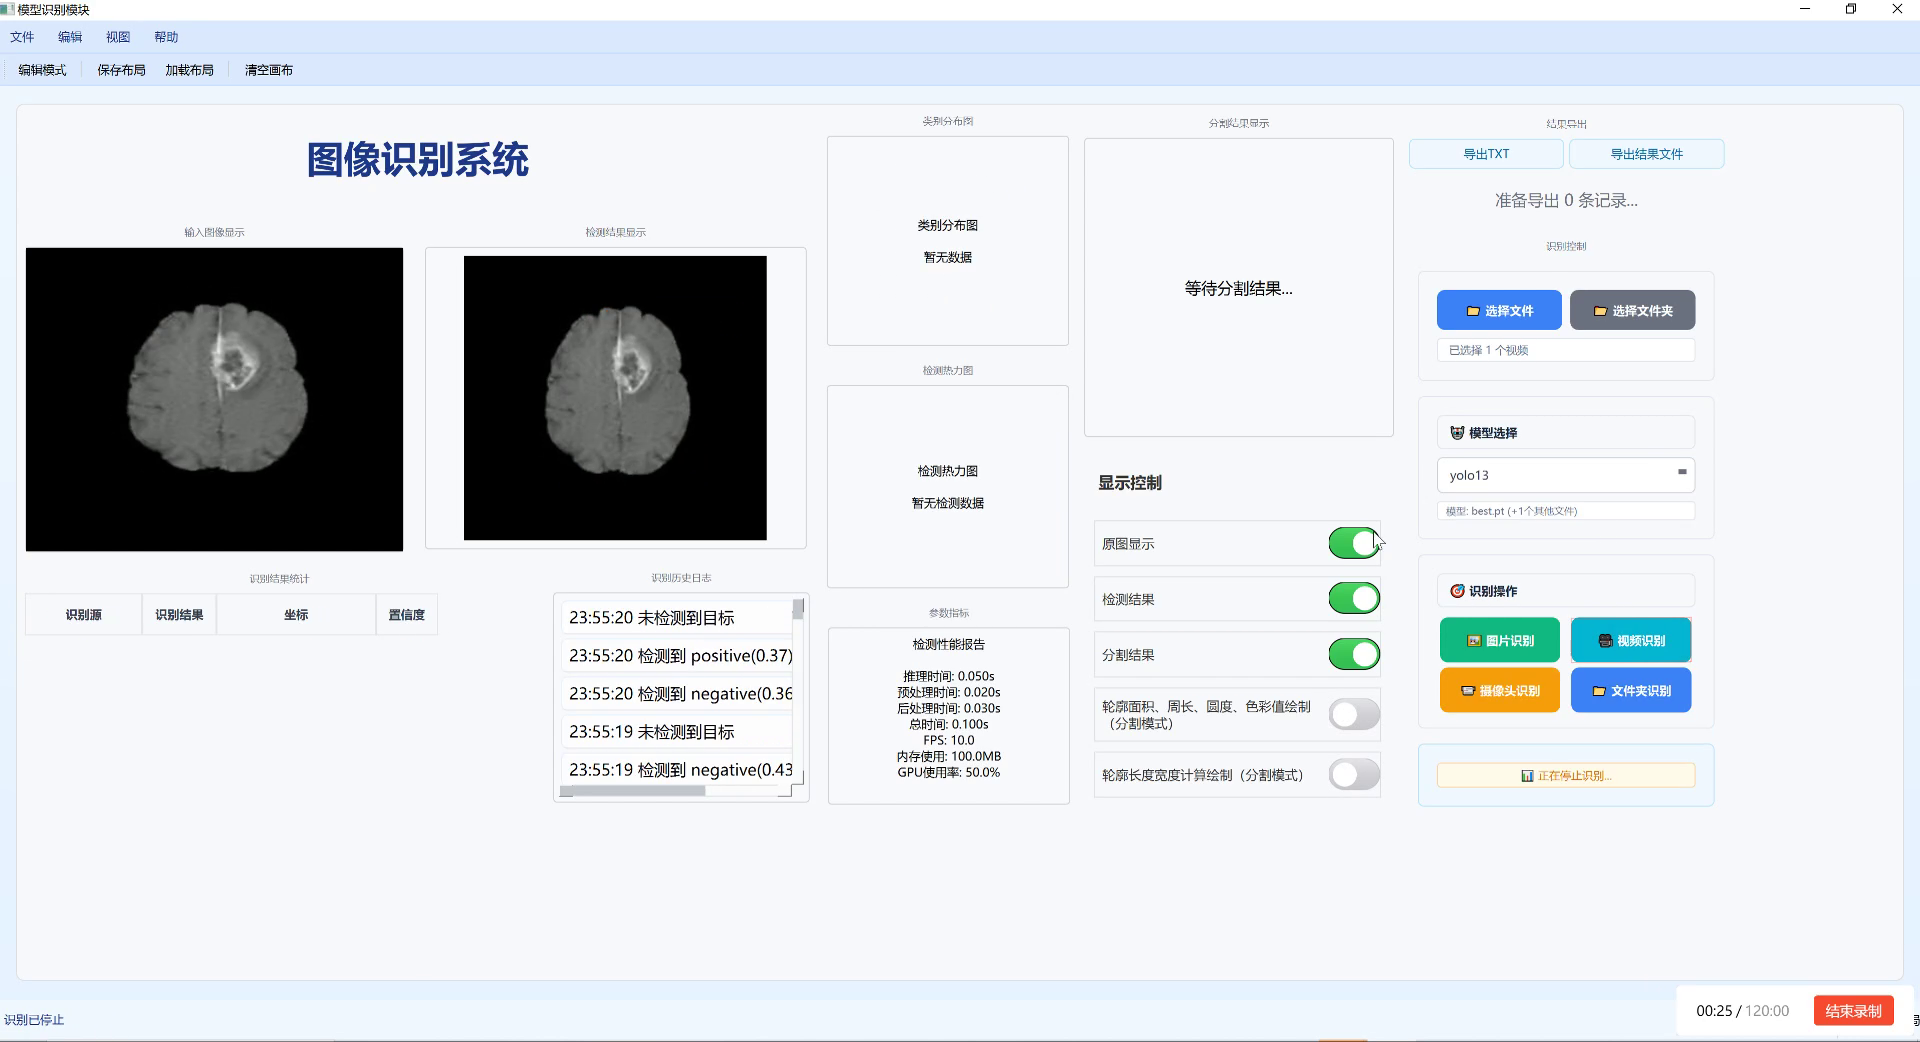Click the 结束录制 recording button
The width and height of the screenshot is (1920, 1042).
point(1853,1011)
